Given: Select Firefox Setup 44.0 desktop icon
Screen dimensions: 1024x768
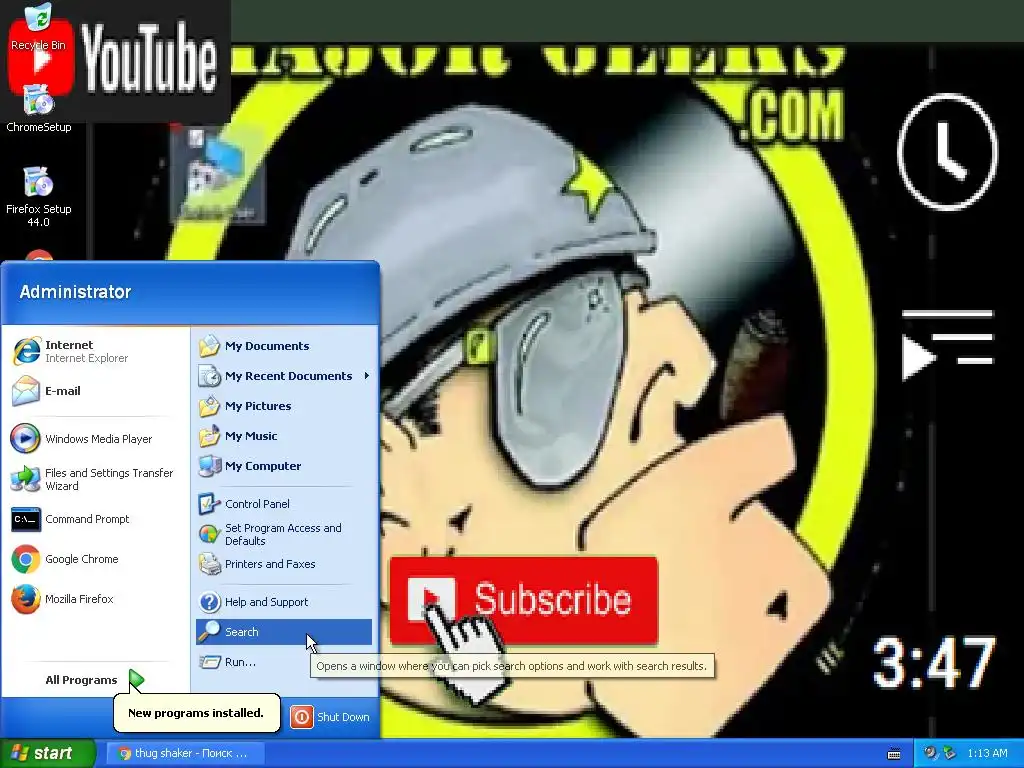Looking at the screenshot, I should [39, 196].
